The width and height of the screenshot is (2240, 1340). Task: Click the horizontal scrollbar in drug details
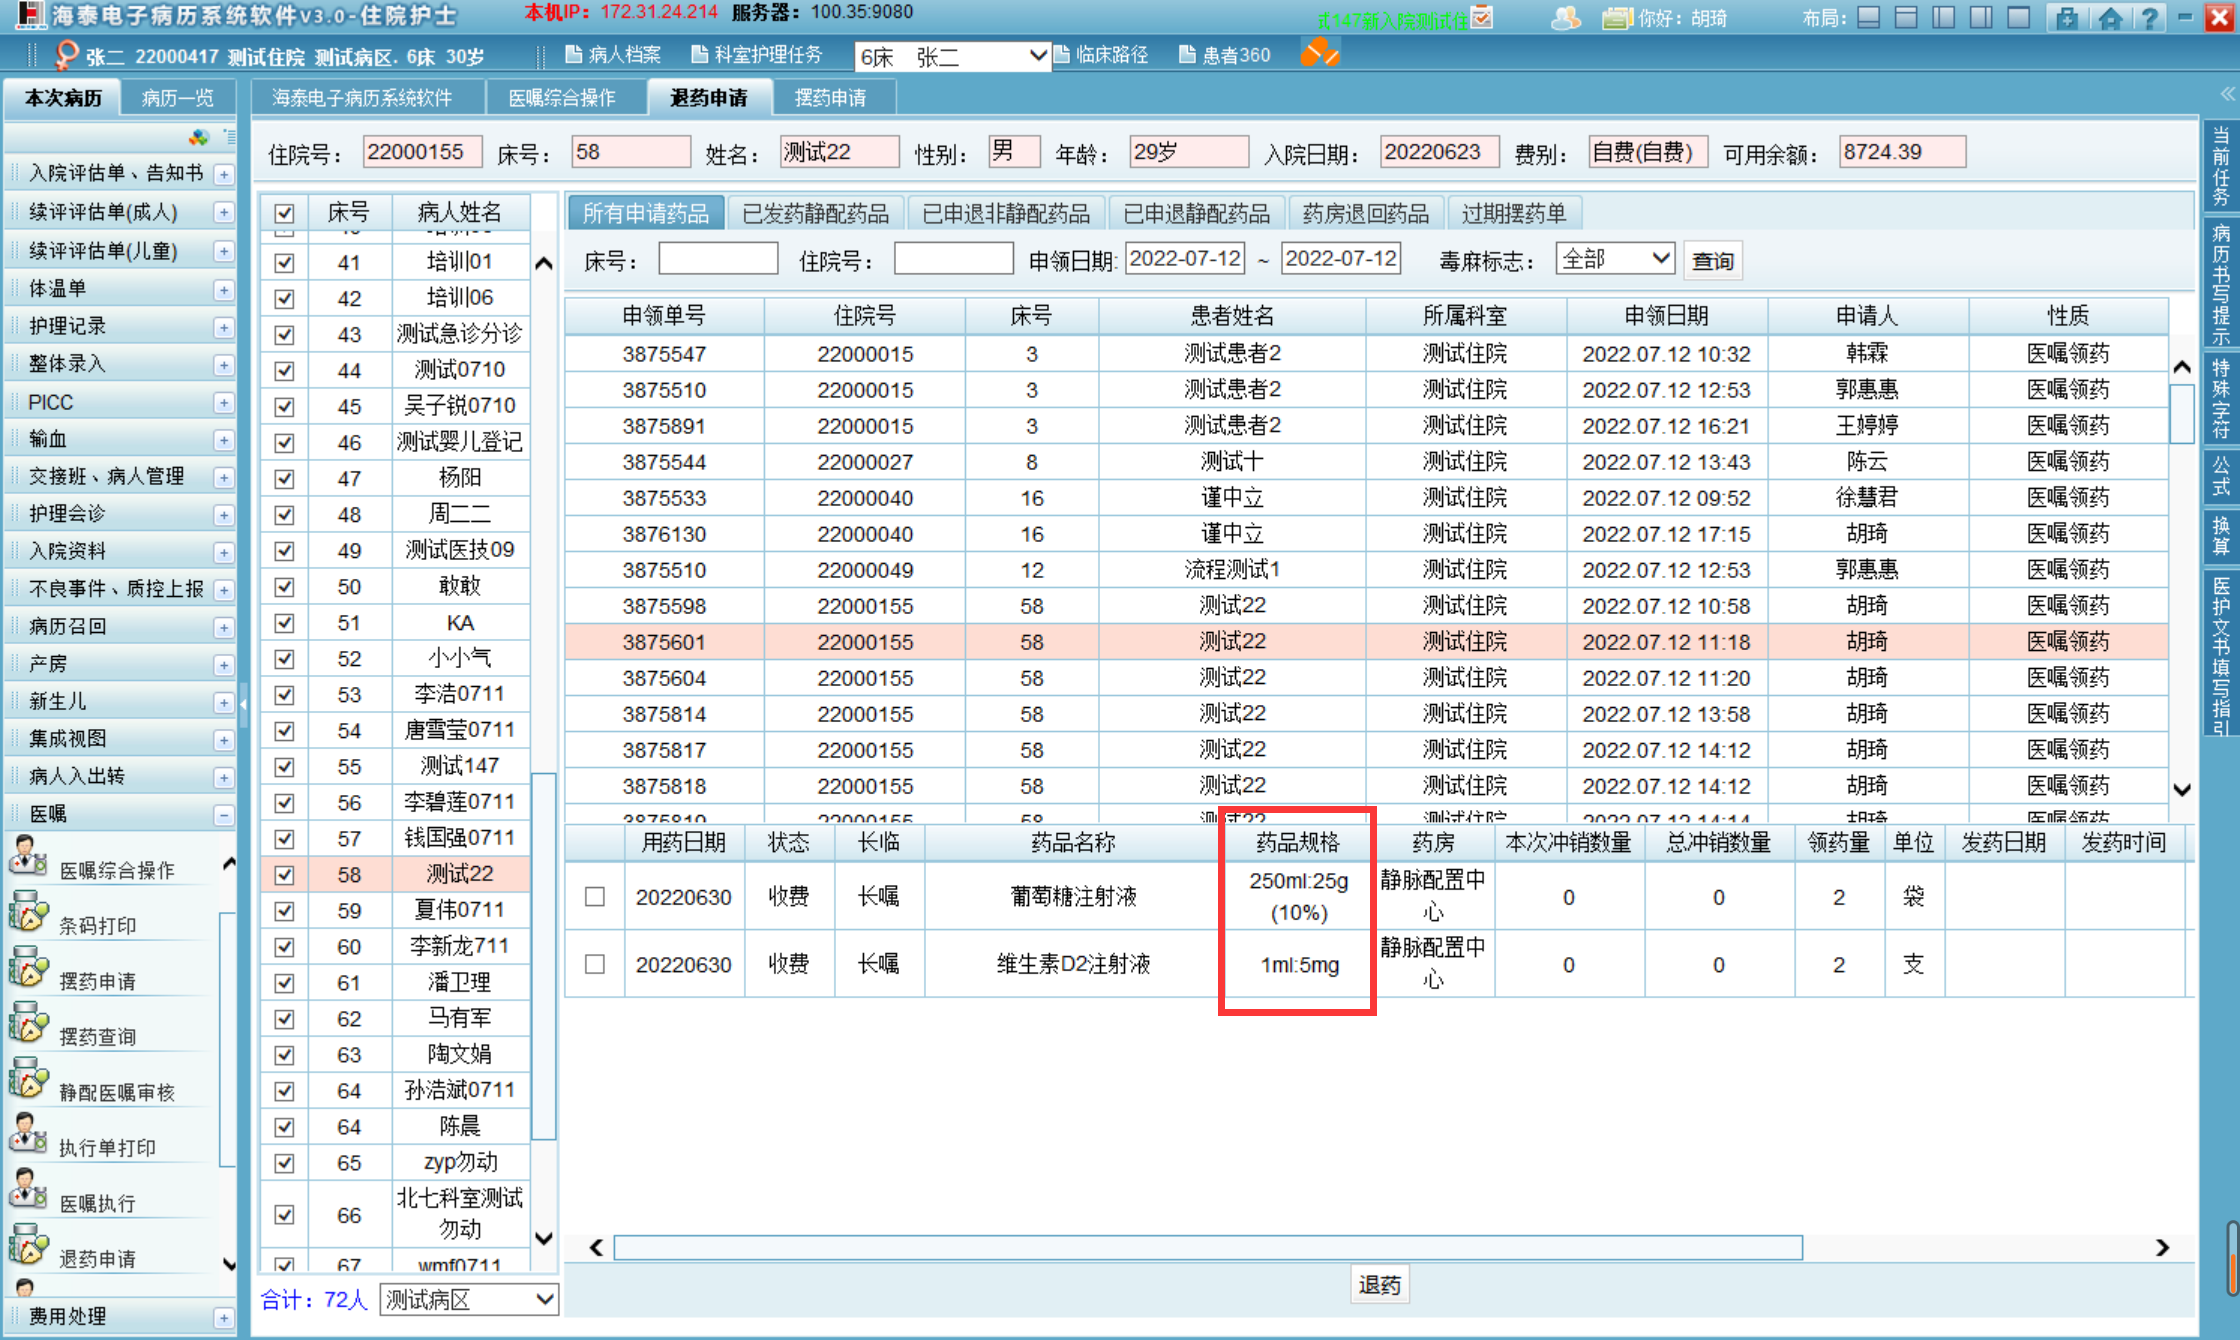[1207, 1247]
